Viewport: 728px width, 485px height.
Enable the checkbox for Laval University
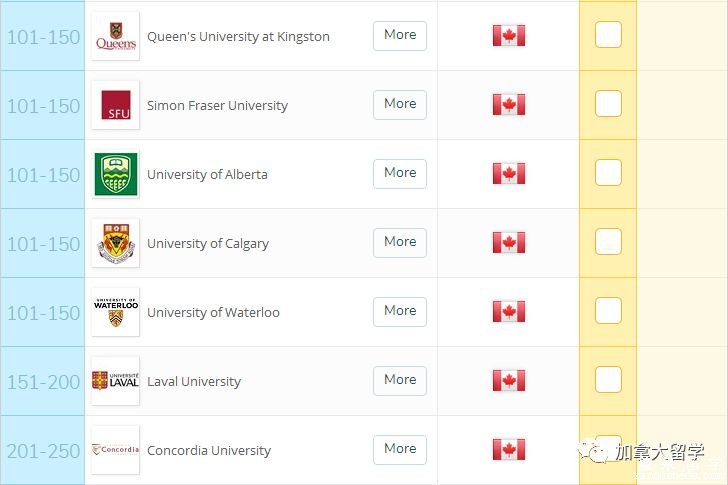coord(608,379)
